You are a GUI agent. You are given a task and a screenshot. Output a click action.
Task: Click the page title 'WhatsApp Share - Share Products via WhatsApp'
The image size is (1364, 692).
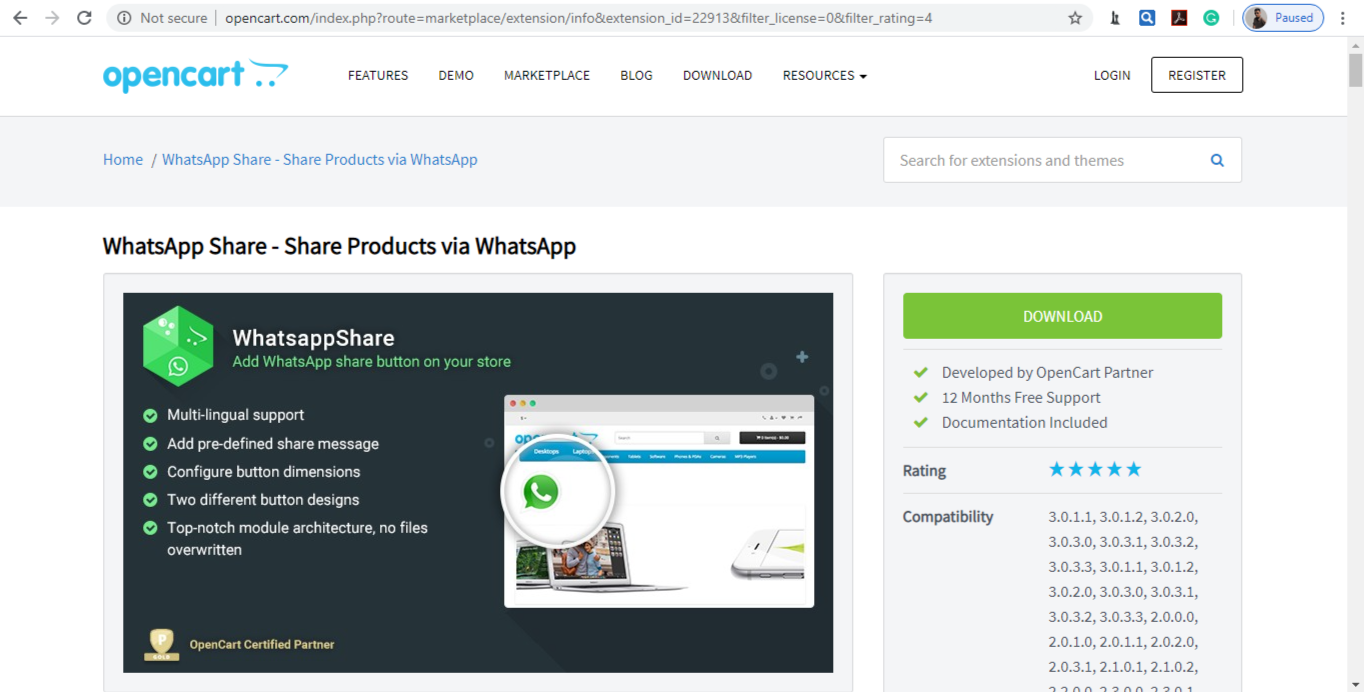point(339,246)
